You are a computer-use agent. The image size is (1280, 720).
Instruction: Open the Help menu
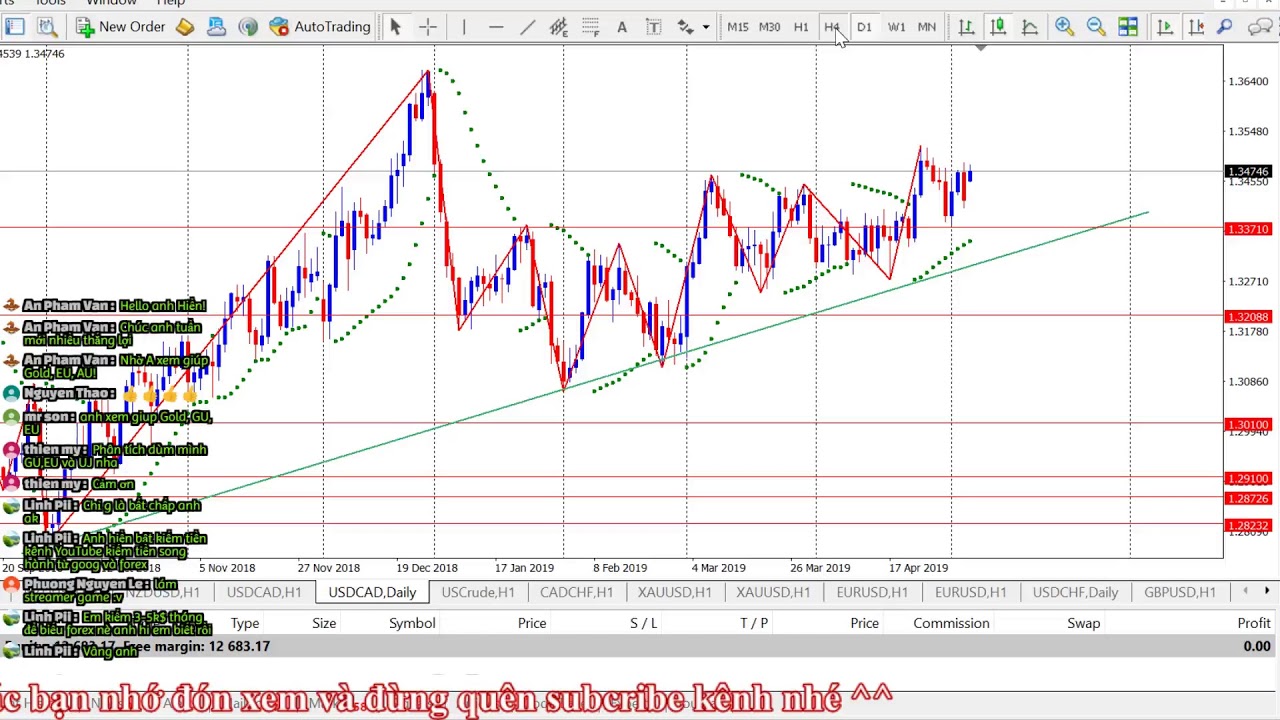click(171, 3)
